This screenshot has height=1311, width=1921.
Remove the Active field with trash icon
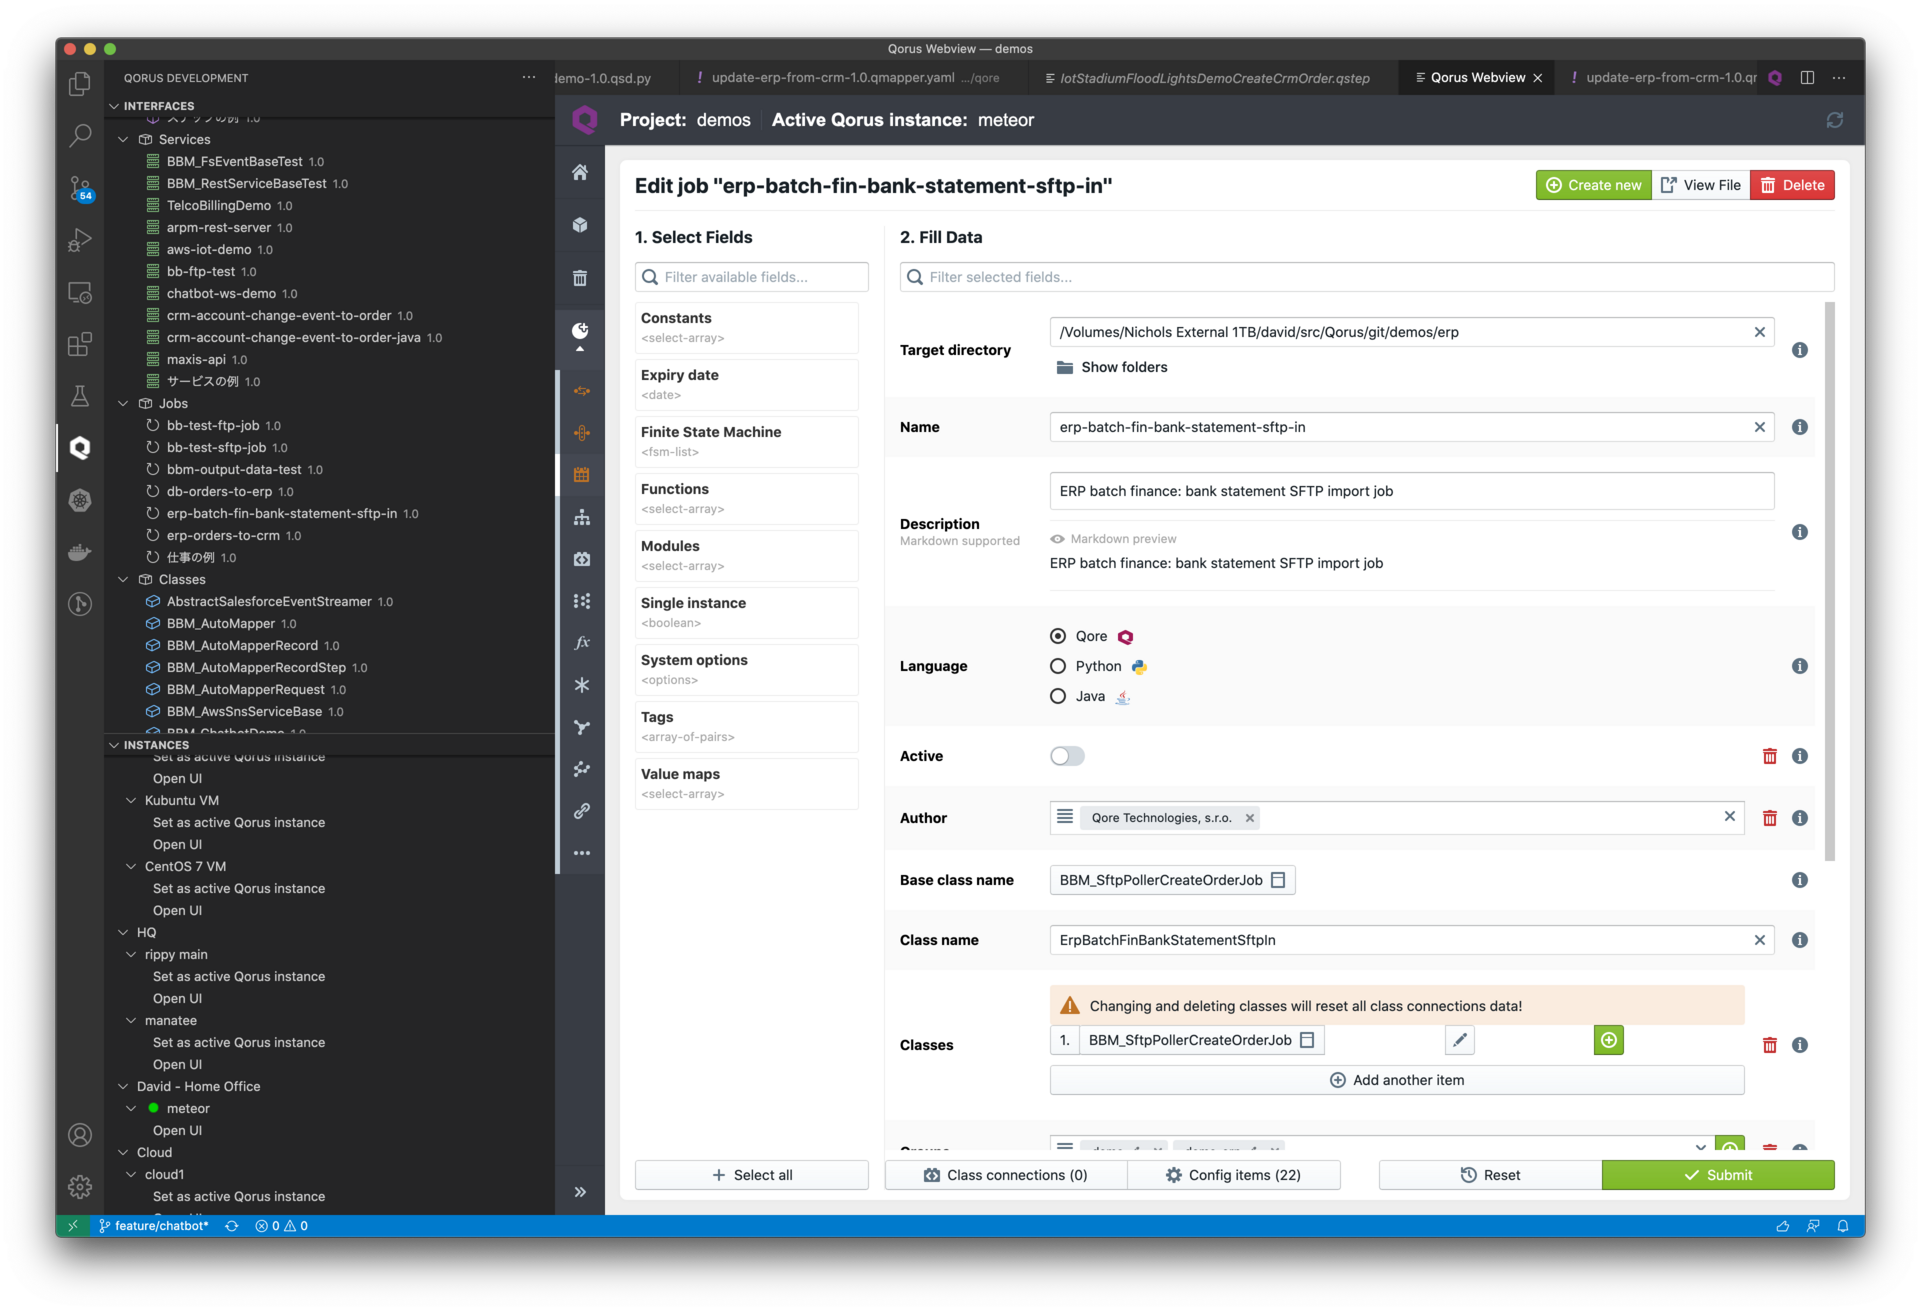pyautogui.click(x=1769, y=756)
